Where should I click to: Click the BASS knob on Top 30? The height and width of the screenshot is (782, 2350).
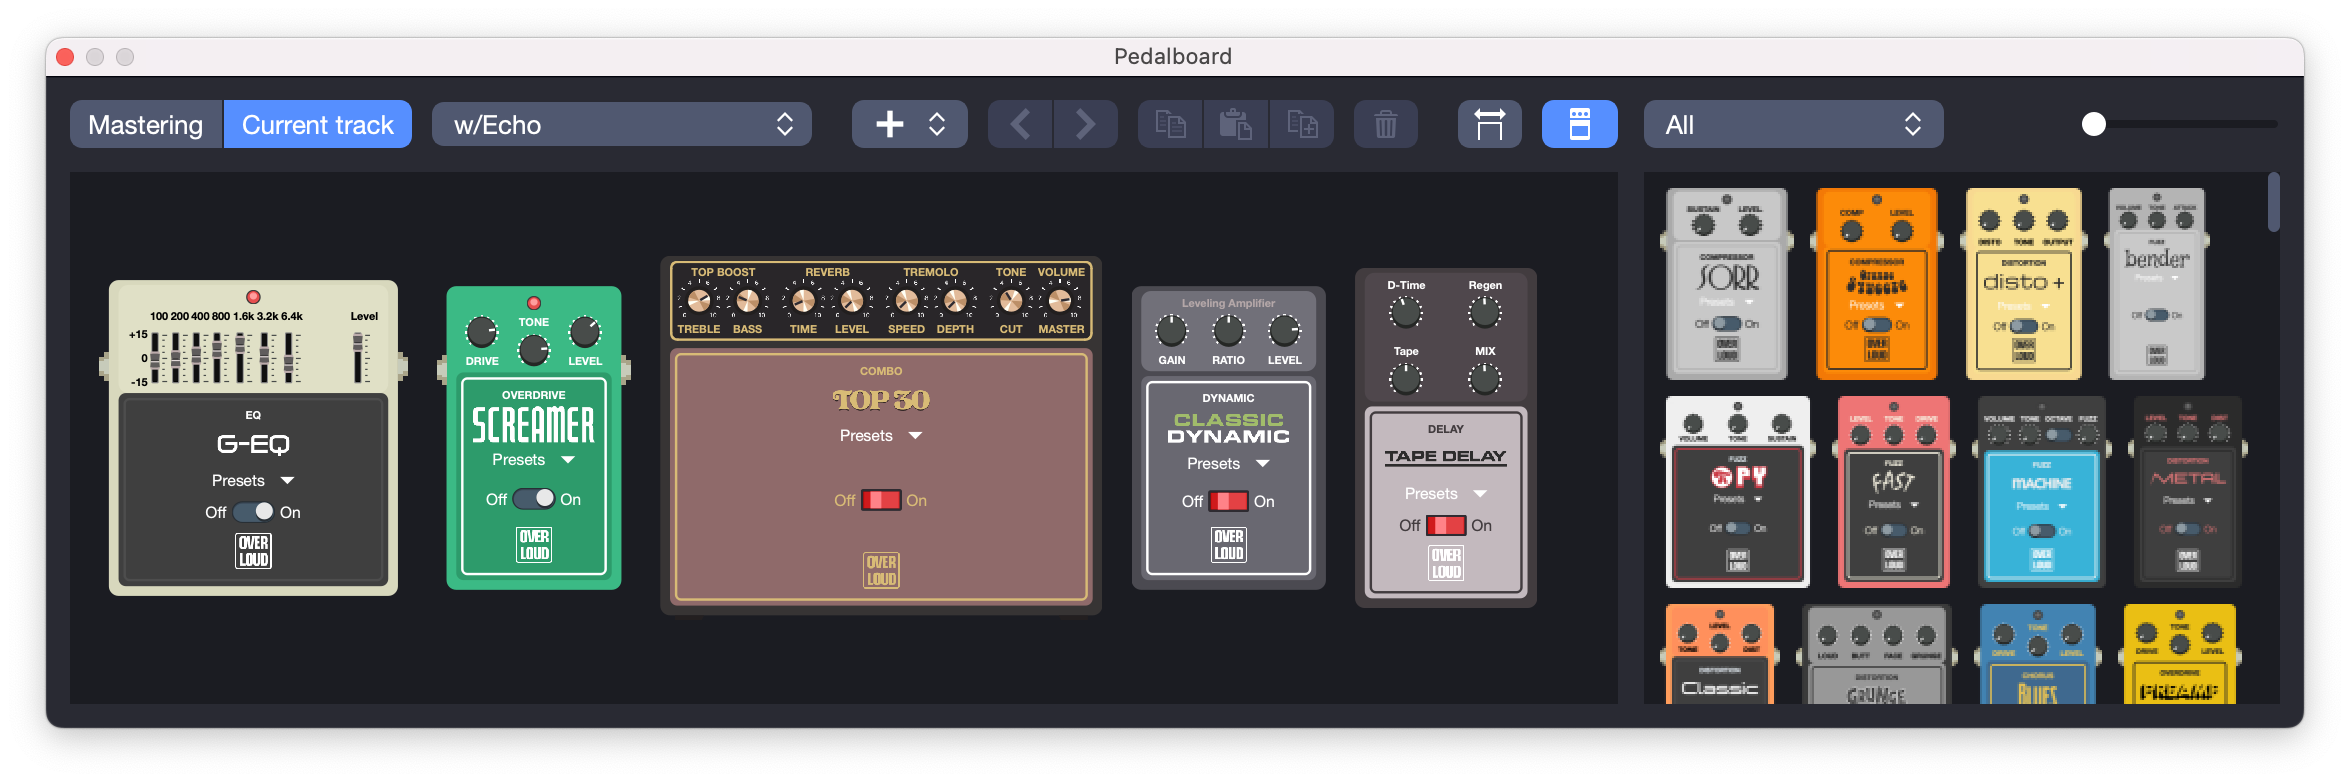pyautogui.click(x=747, y=300)
